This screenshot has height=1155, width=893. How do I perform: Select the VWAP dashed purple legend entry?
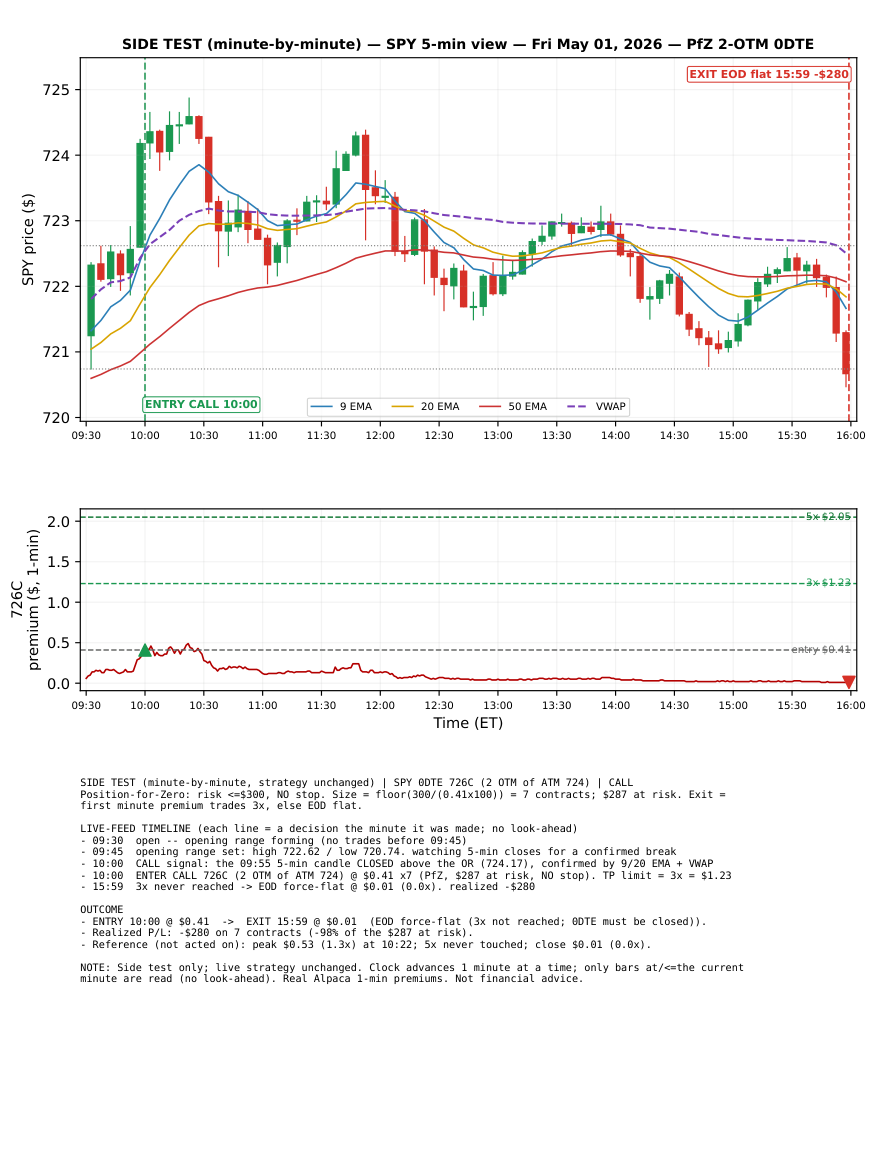(598, 407)
